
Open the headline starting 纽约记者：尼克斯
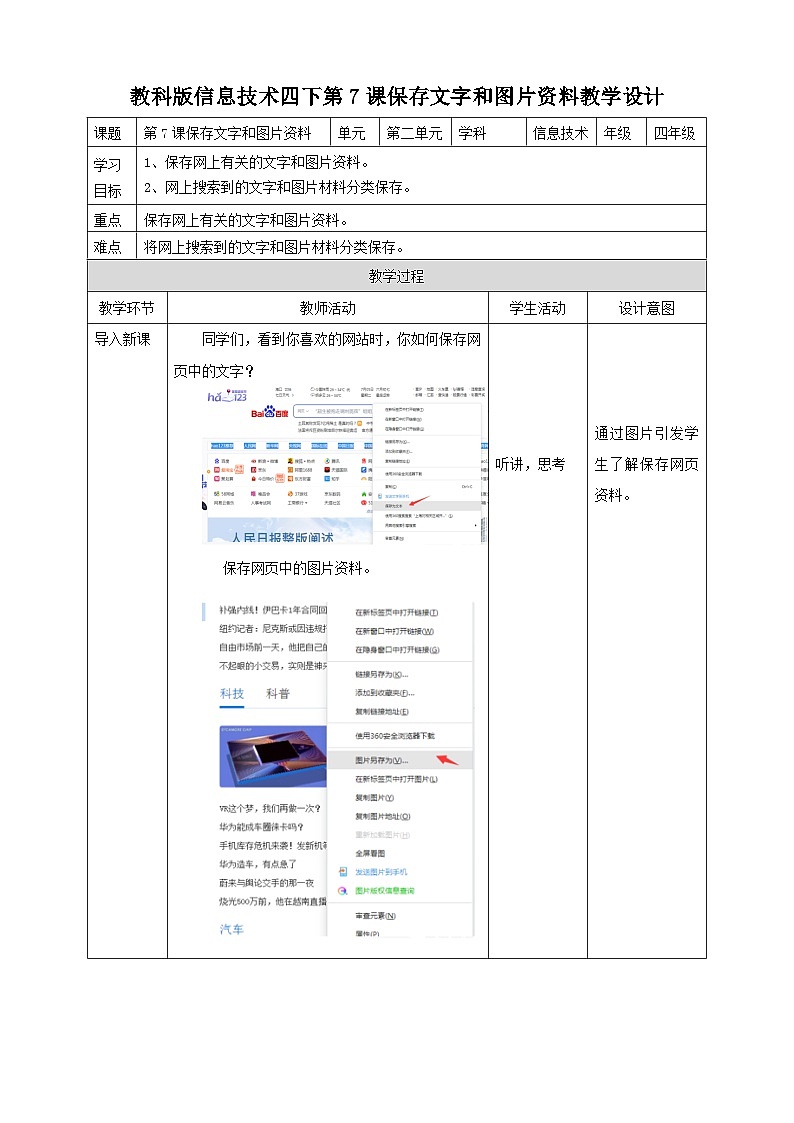[x=273, y=628]
